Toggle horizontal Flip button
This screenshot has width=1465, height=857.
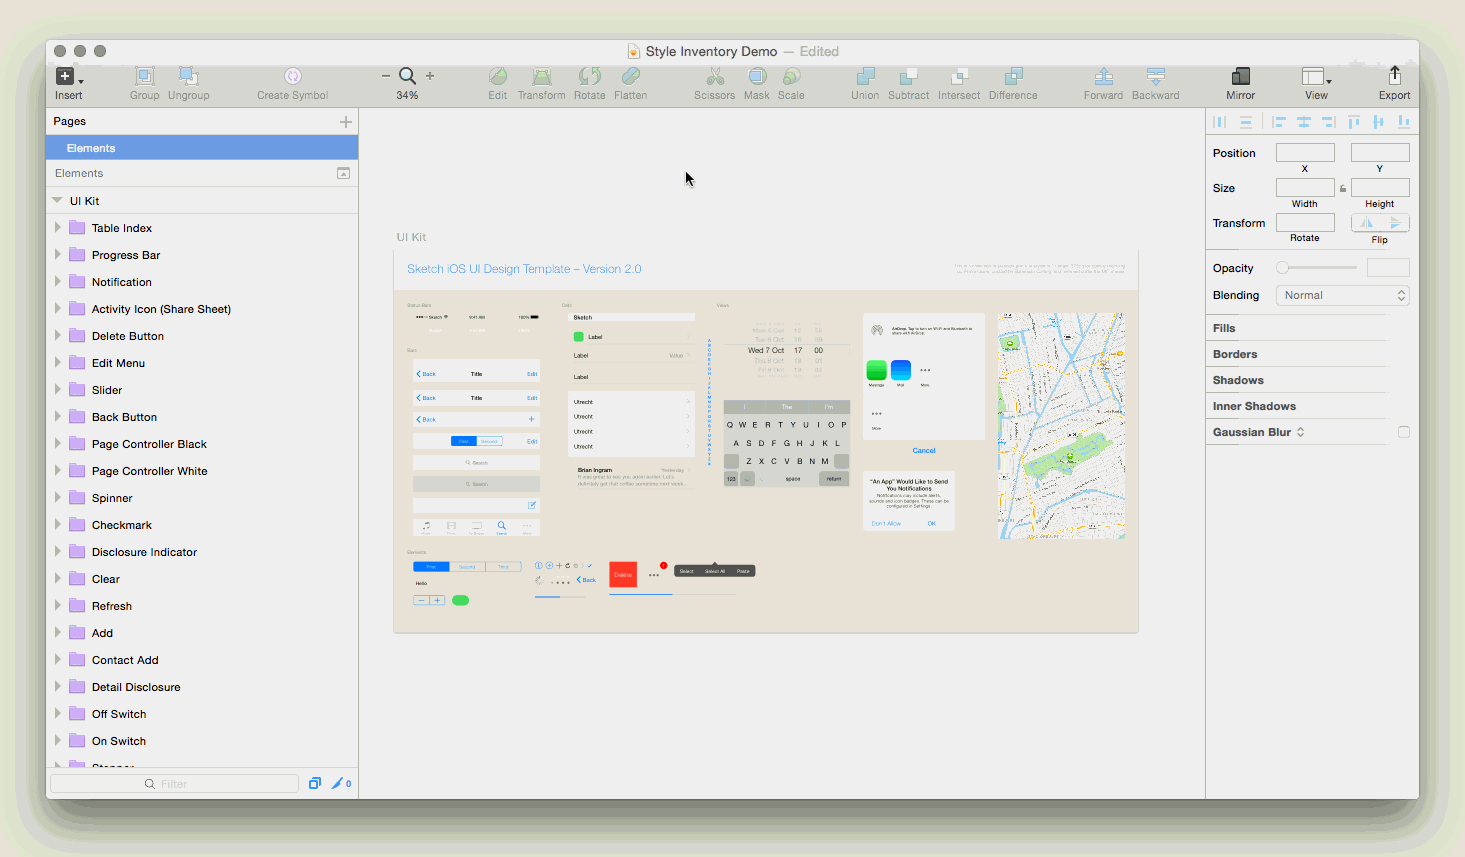click(x=1366, y=223)
